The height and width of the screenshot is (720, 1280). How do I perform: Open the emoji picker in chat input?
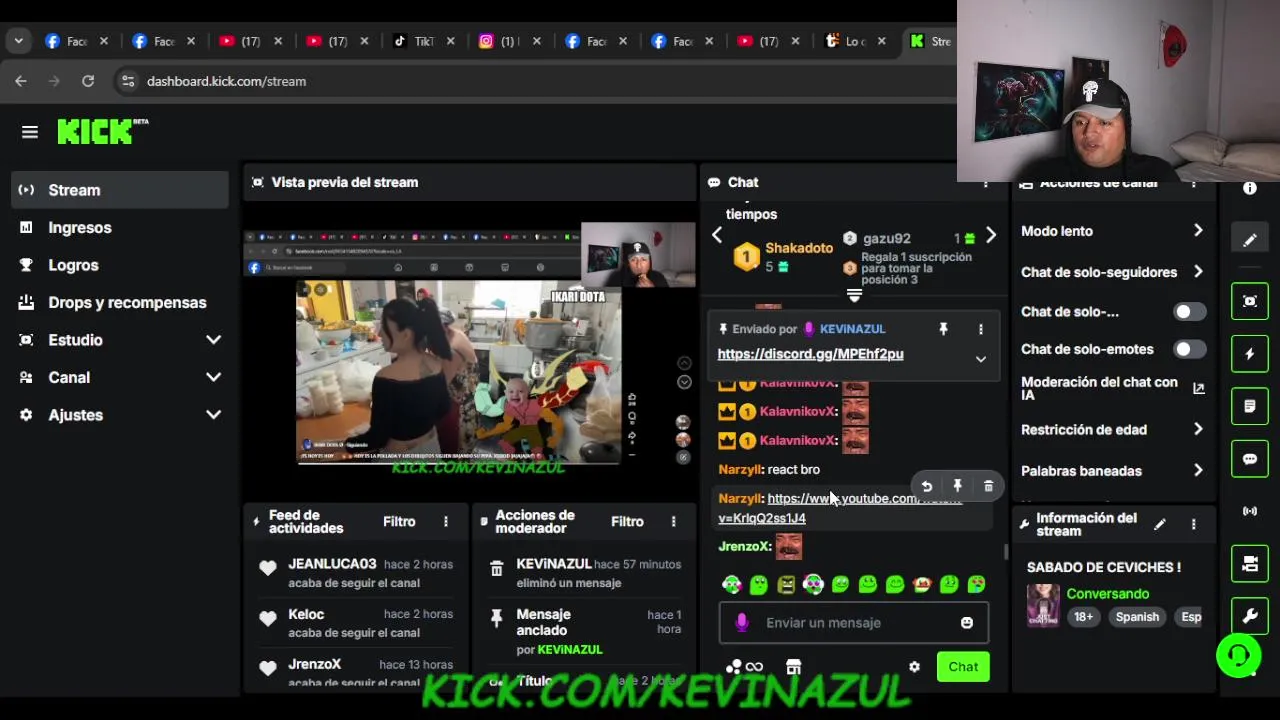pyautogui.click(x=967, y=623)
